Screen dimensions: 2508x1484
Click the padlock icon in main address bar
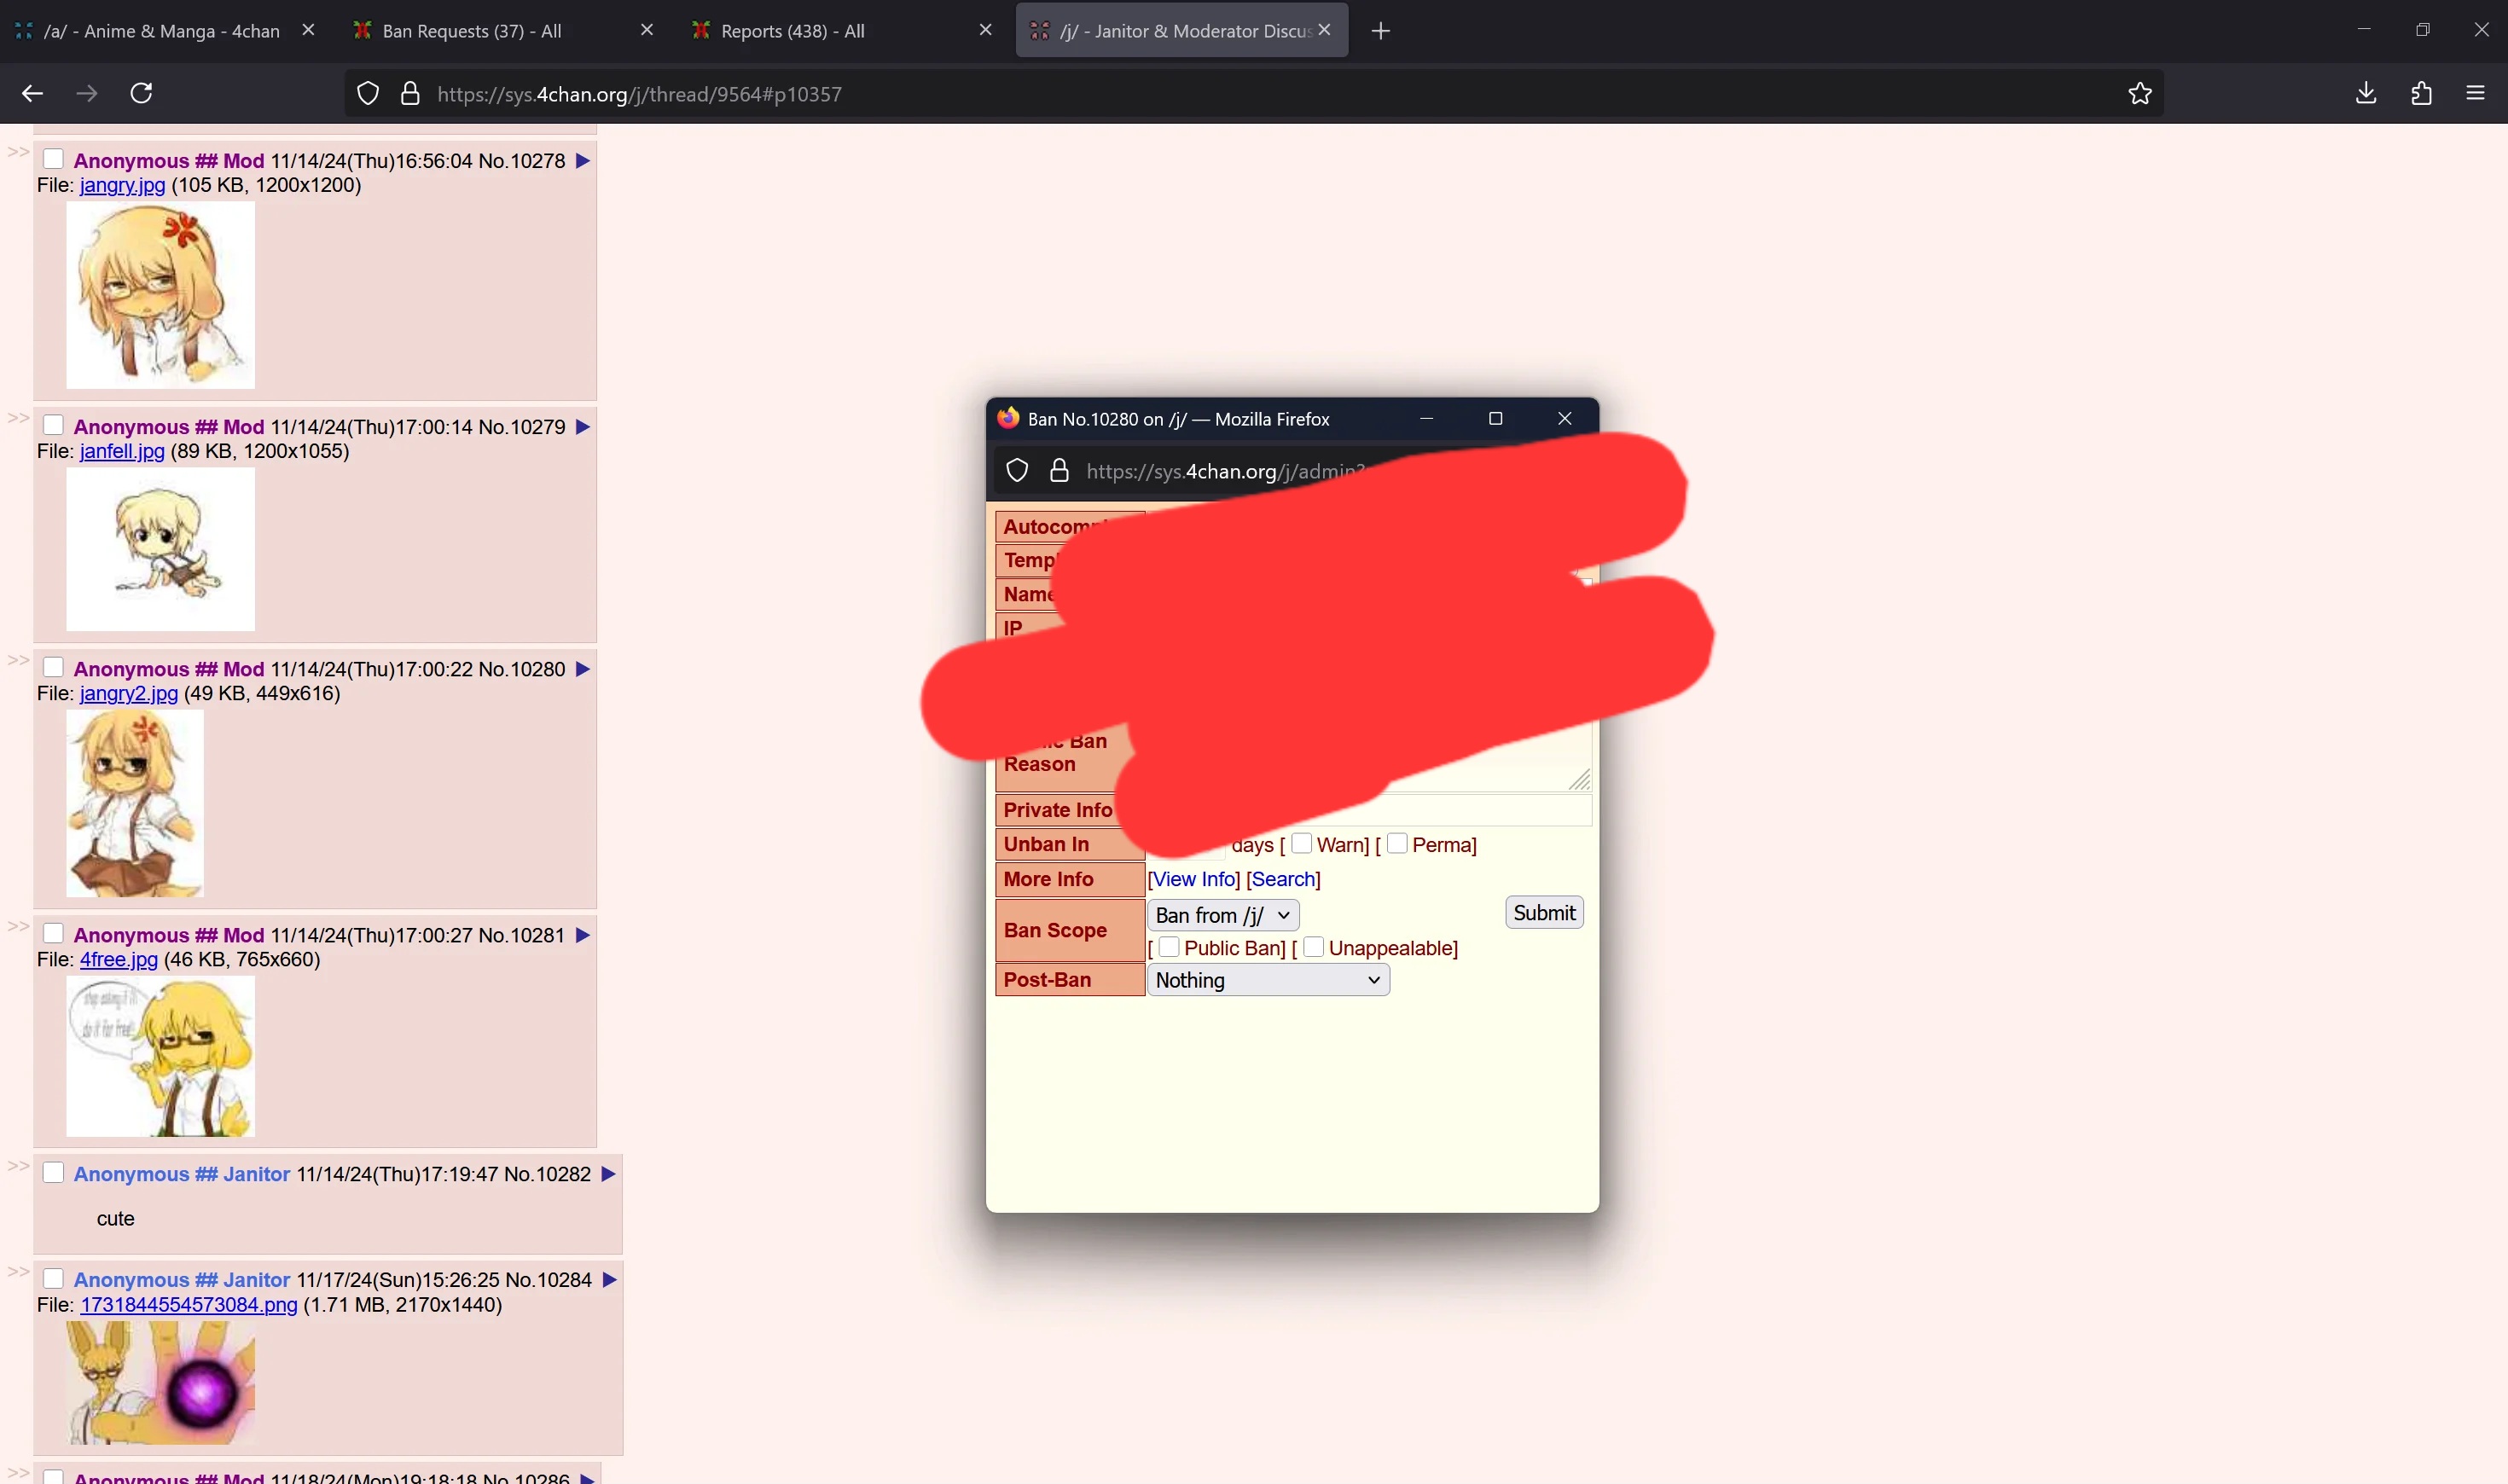tap(410, 94)
